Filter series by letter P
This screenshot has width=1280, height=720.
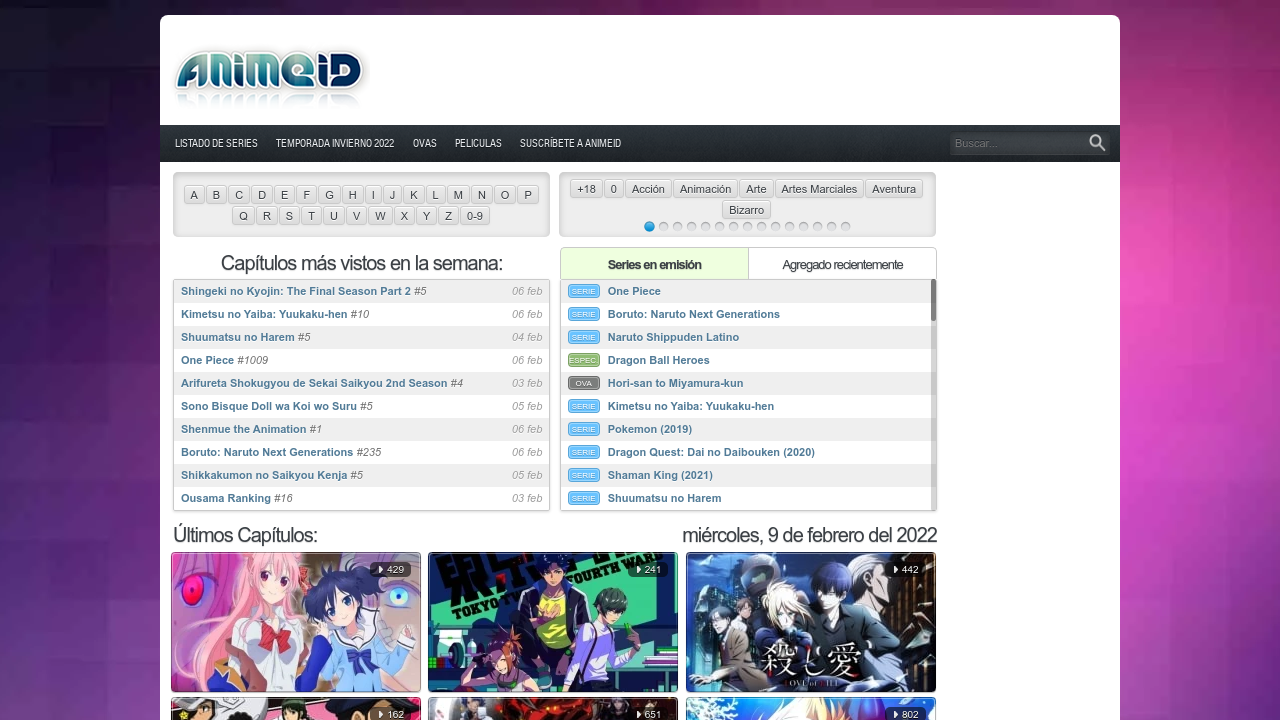tap(528, 195)
